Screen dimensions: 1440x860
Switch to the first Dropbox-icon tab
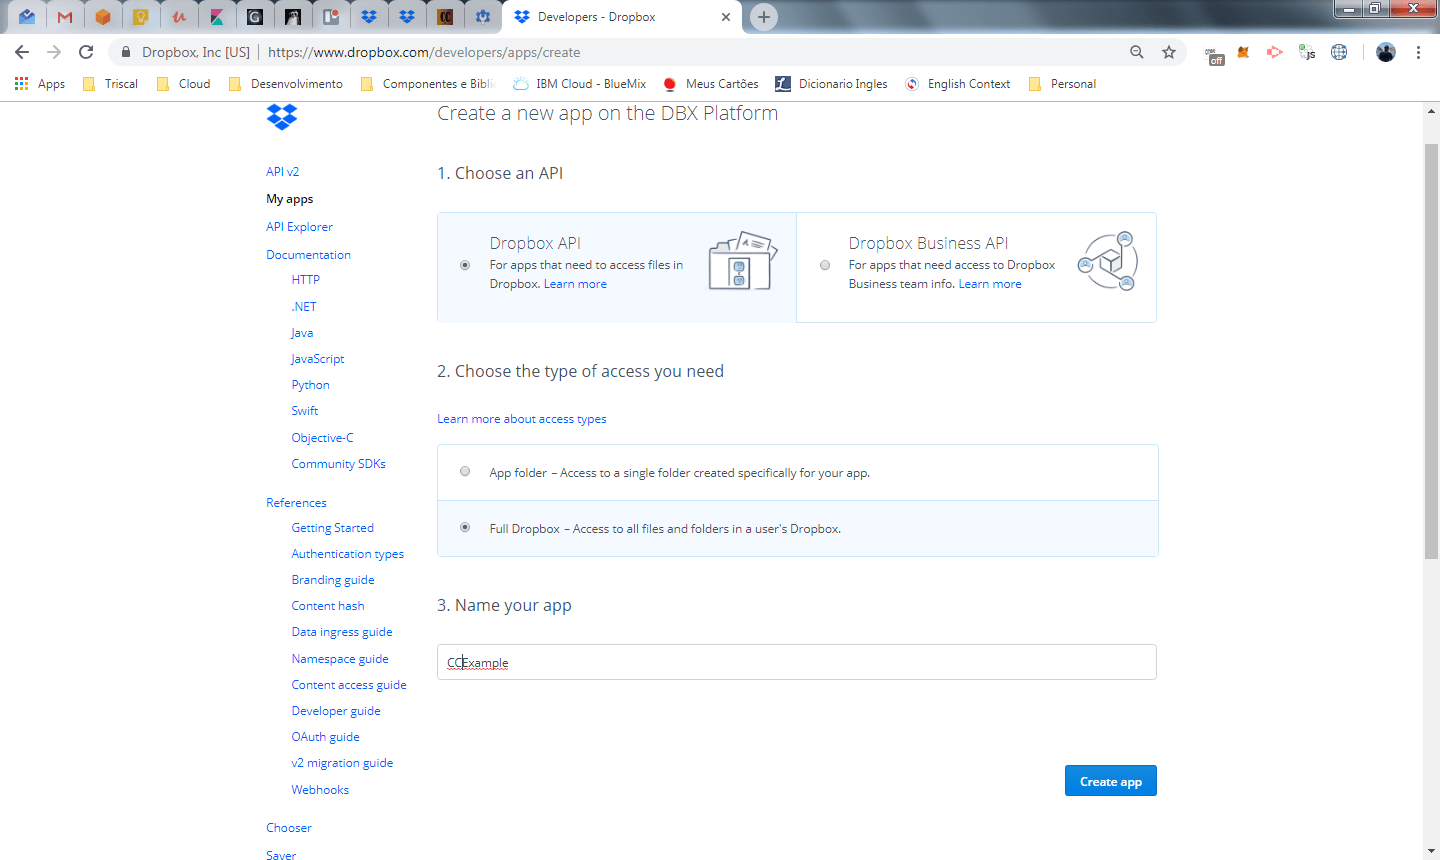(369, 17)
